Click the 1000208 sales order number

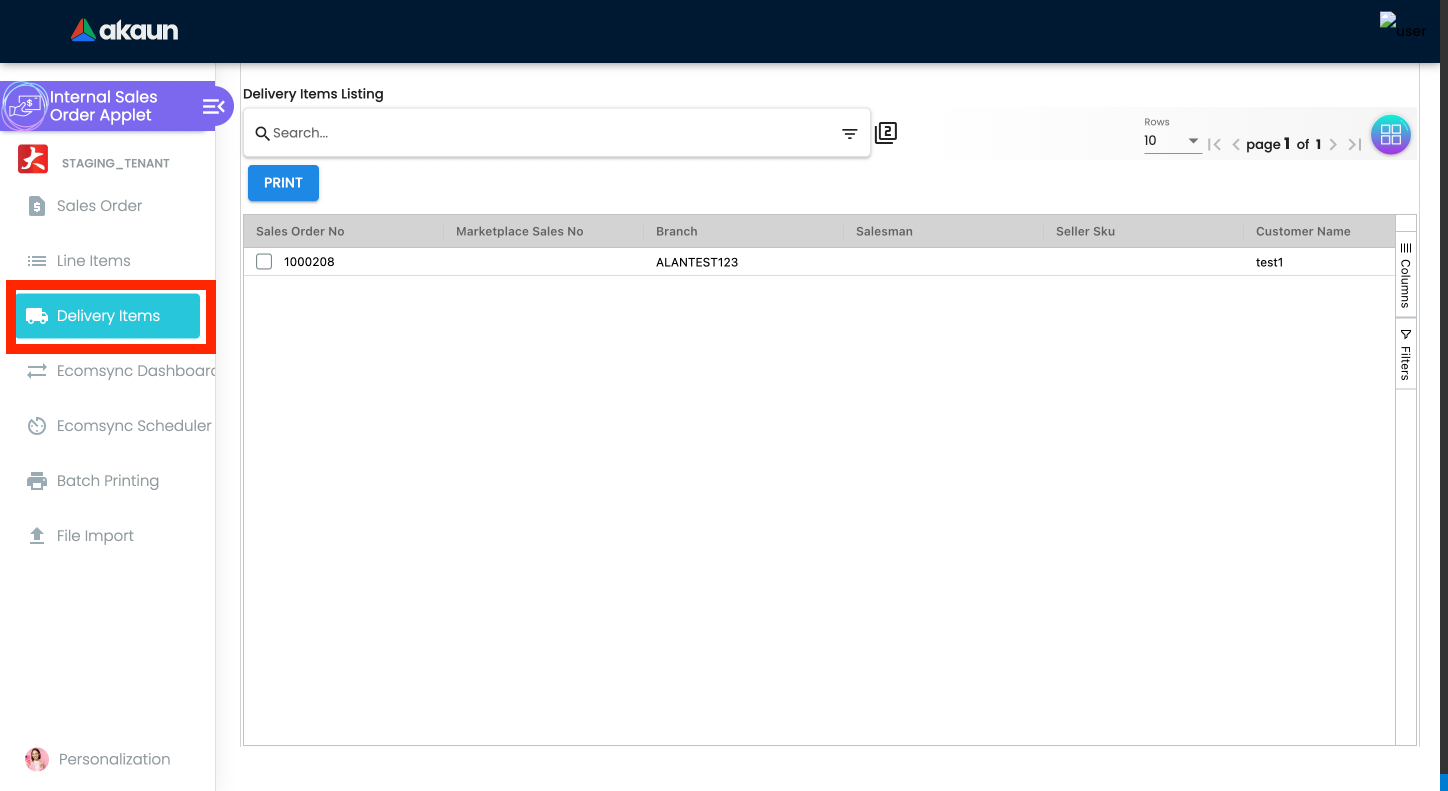309,262
